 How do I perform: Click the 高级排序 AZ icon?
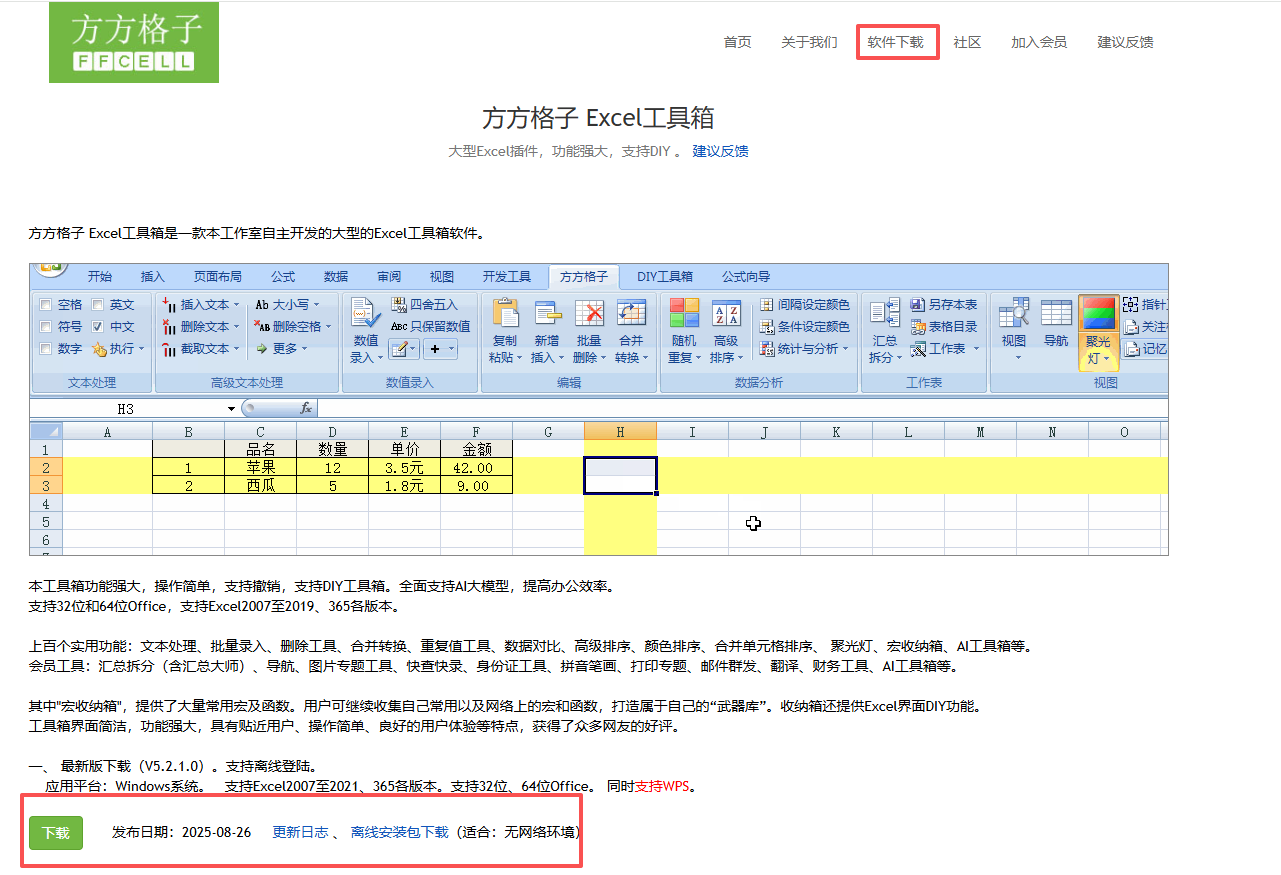click(726, 313)
